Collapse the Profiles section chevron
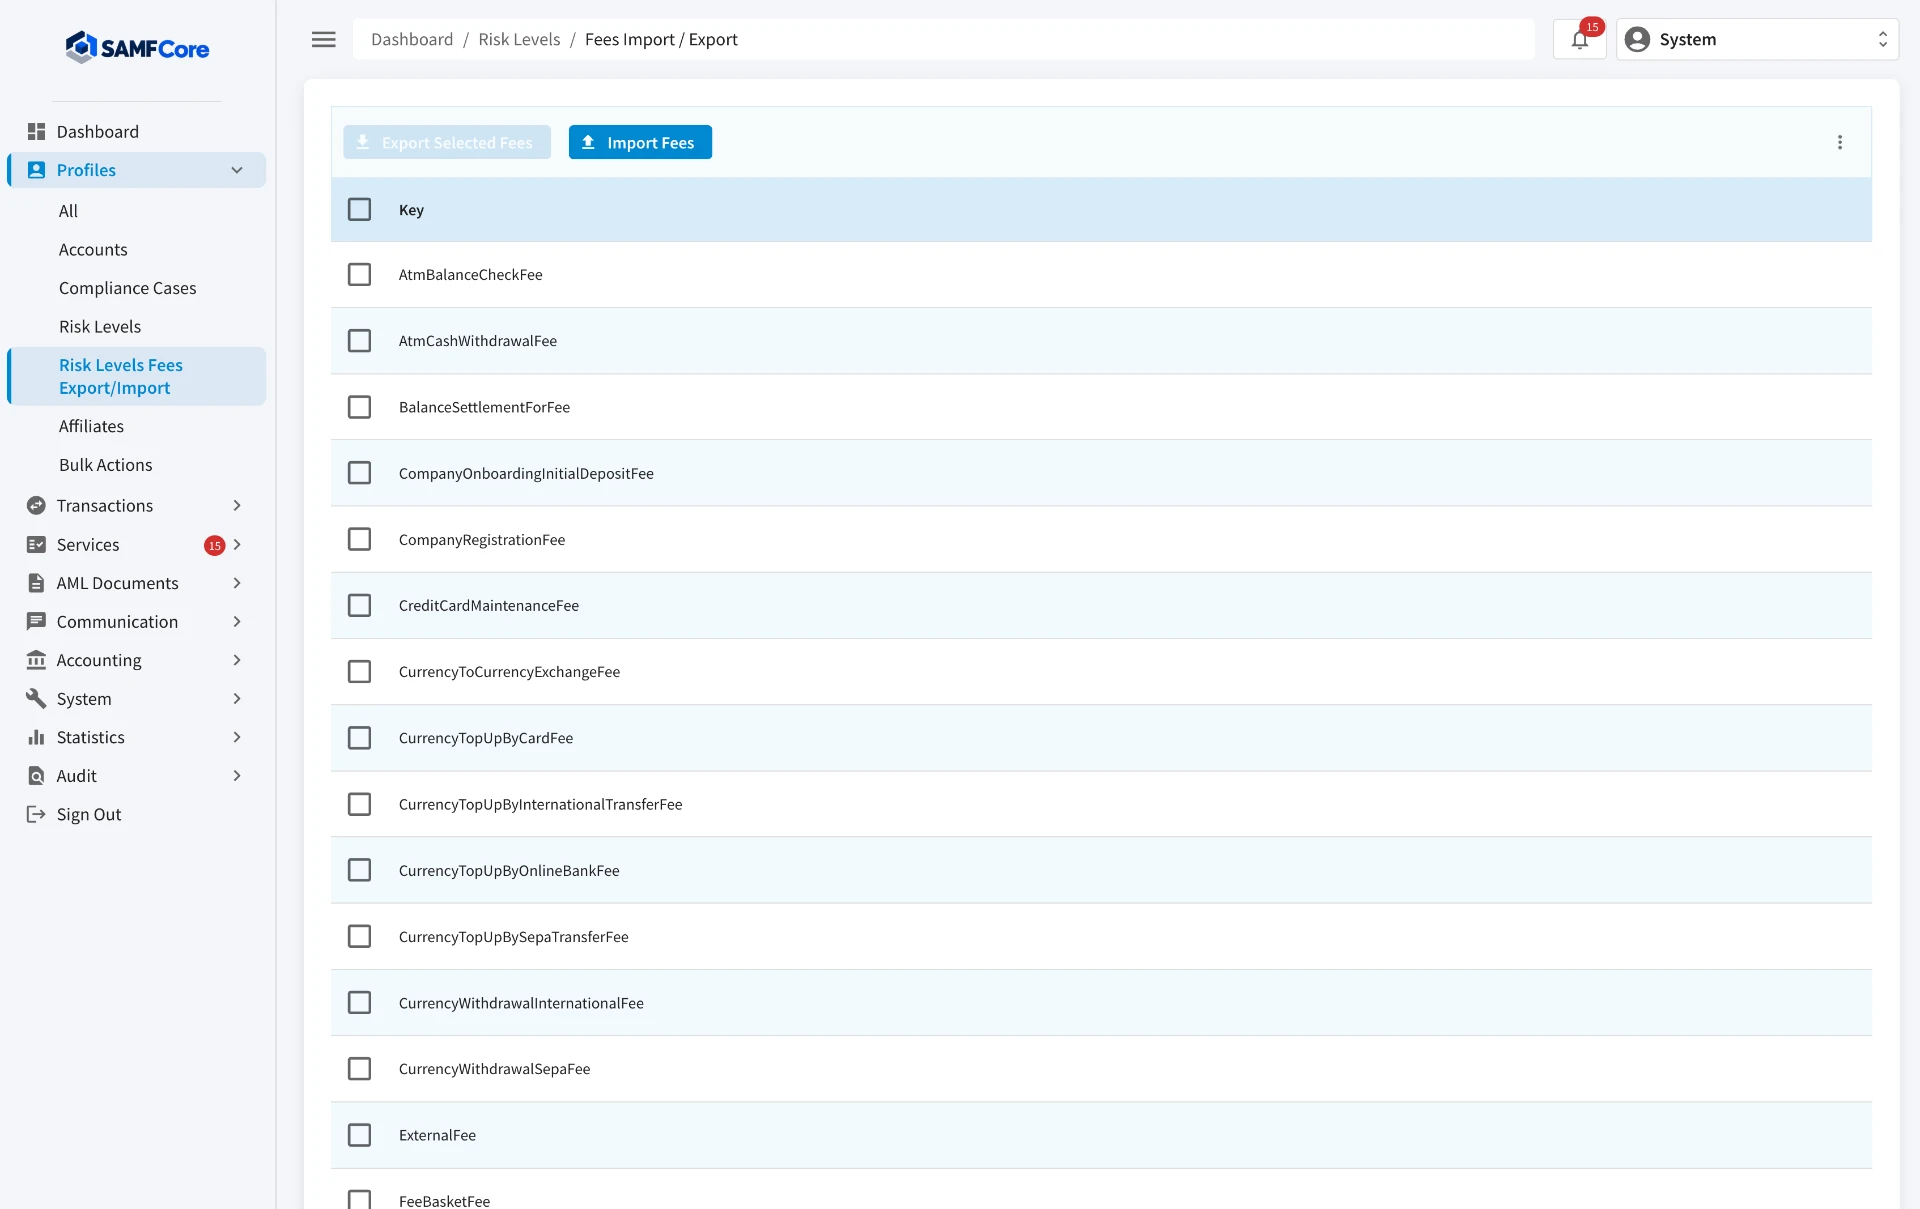This screenshot has width=1920, height=1209. tap(237, 170)
